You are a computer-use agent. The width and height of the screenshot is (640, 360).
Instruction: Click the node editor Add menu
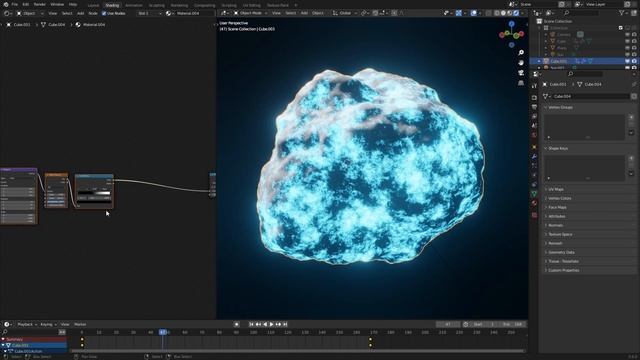point(80,13)
